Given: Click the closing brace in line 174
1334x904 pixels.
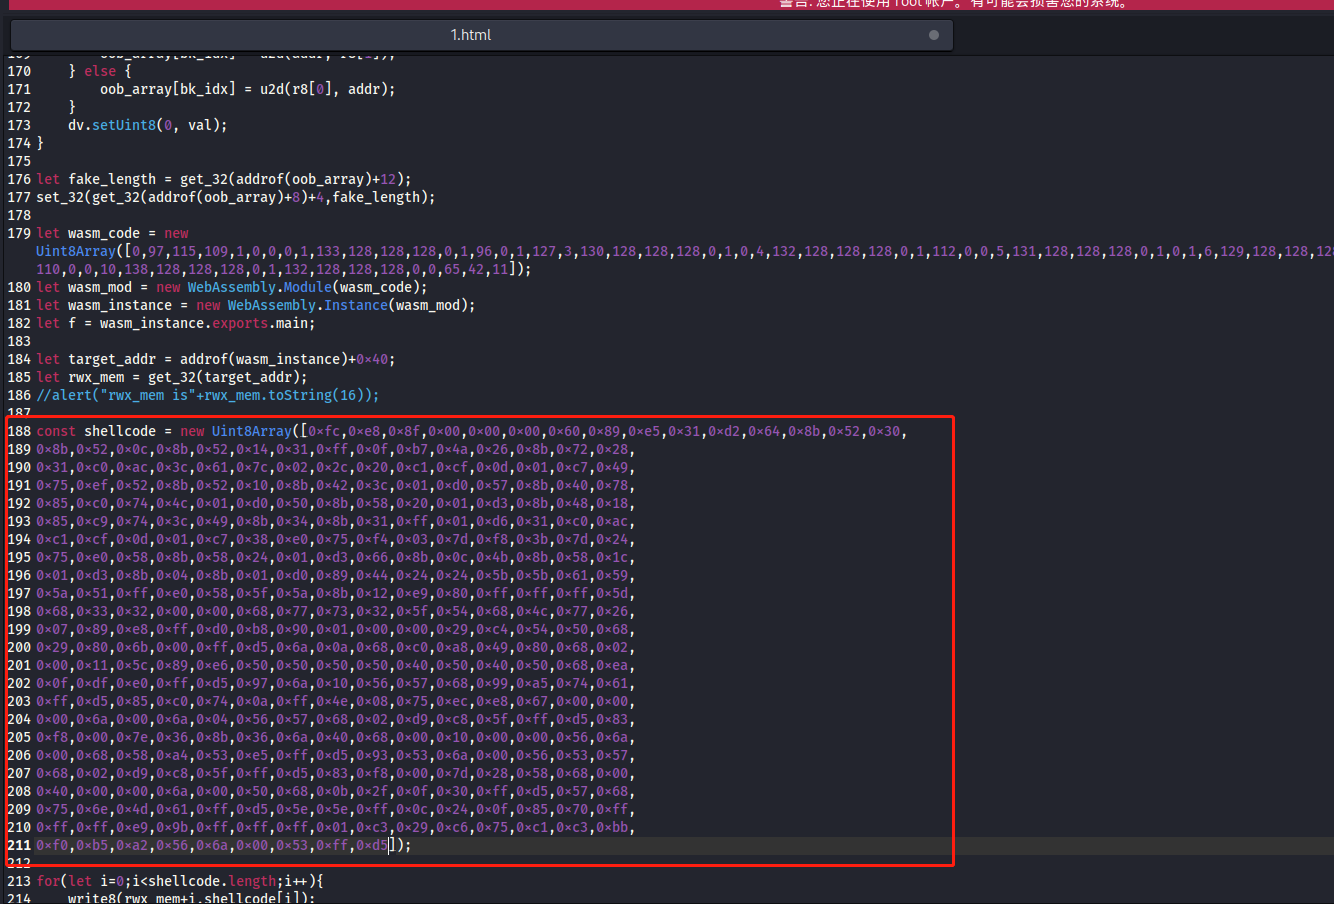Looking at the screenshot, I should point(40,143).
